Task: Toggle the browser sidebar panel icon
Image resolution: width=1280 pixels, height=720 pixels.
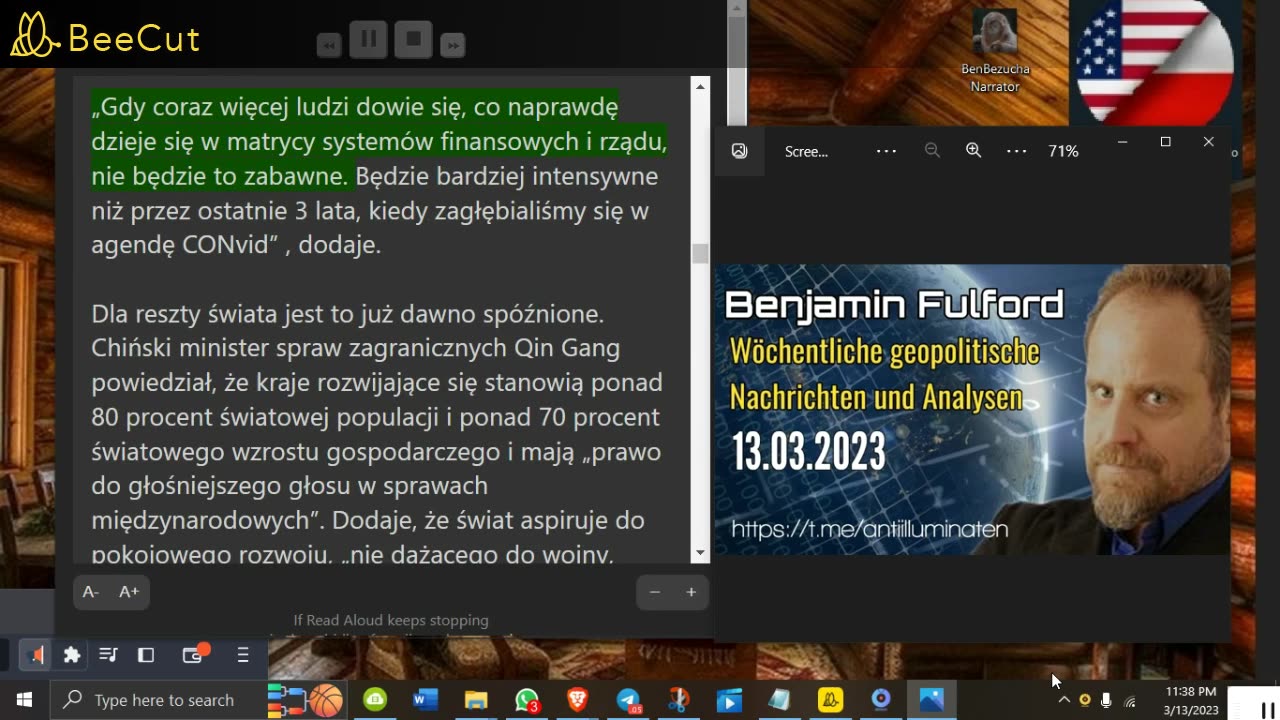Action: pos(146,655)
